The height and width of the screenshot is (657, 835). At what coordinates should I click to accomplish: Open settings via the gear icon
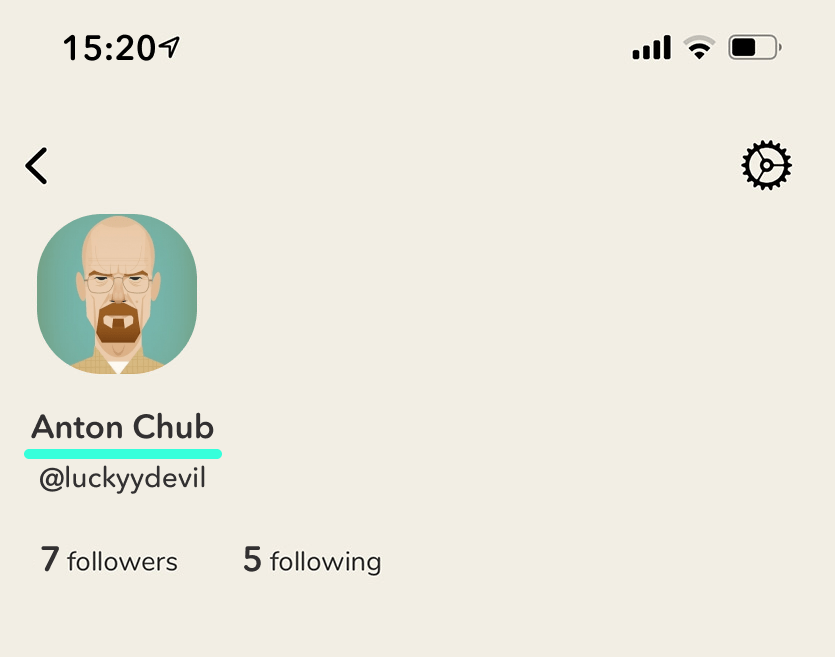click(766, 165)
